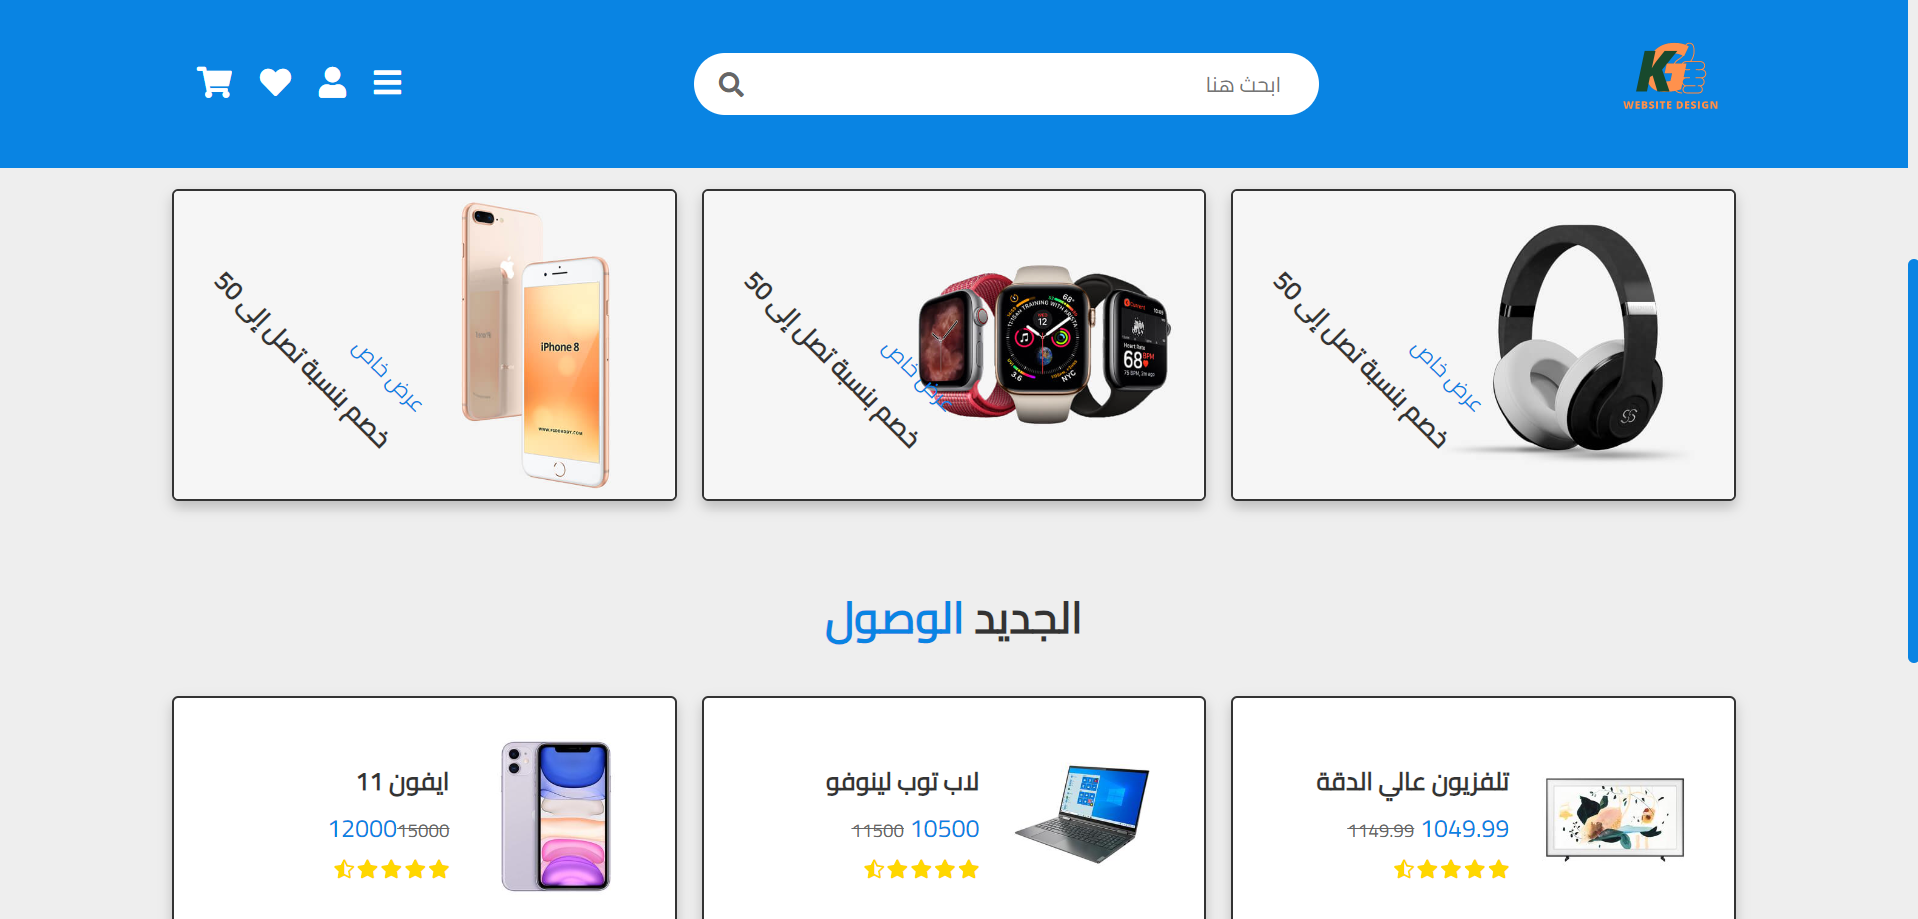
Task: Select the 'لاب توب لينوفو' product title
Action: coord(902,782)
